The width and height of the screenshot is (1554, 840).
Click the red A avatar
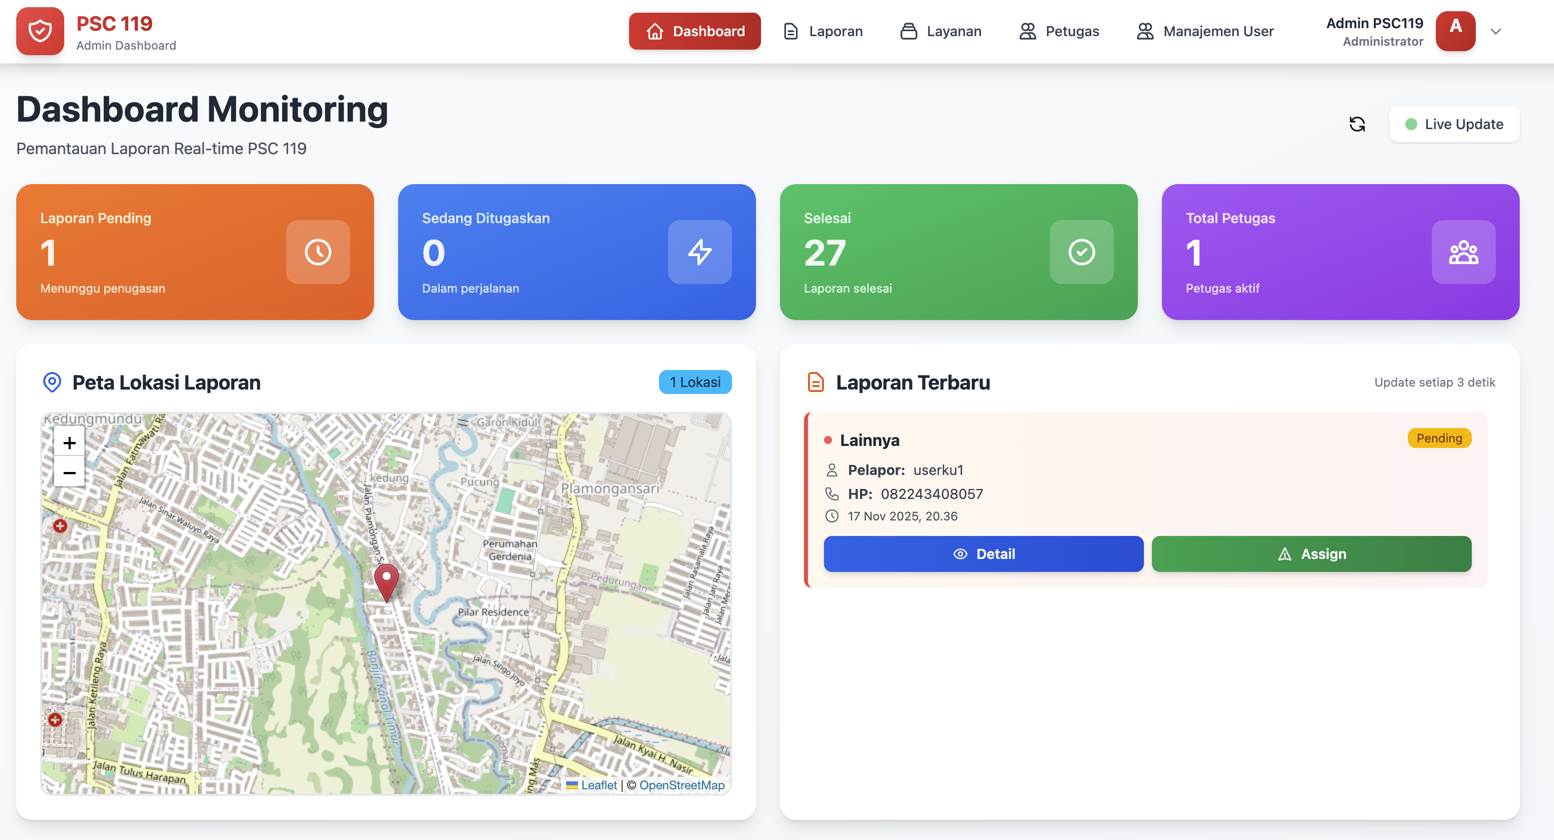click(1455, 31)
